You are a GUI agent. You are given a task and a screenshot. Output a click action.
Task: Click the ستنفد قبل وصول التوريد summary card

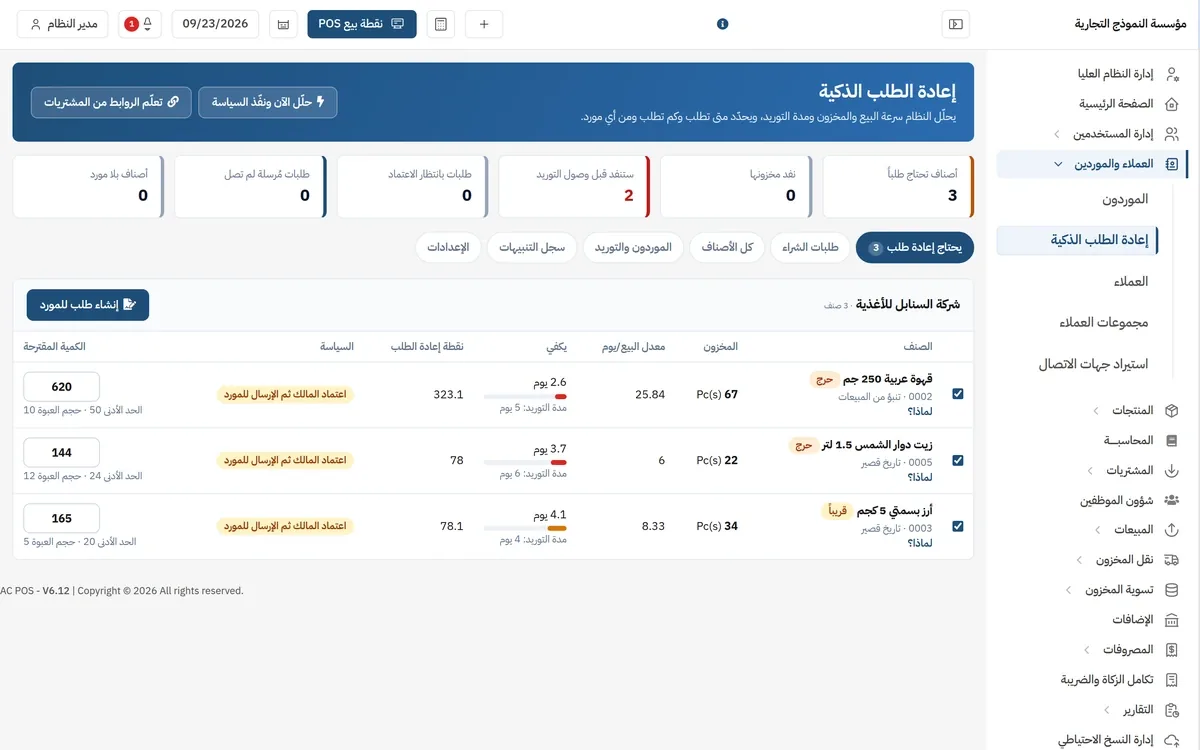(573, 187)
